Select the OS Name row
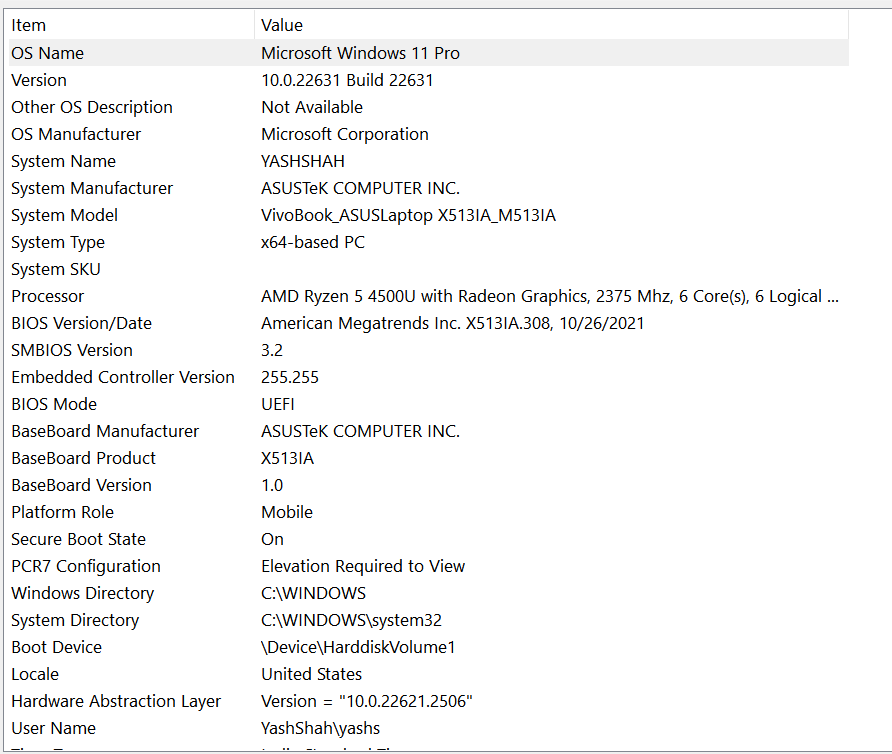892x754 pixels. click(48, 53)
